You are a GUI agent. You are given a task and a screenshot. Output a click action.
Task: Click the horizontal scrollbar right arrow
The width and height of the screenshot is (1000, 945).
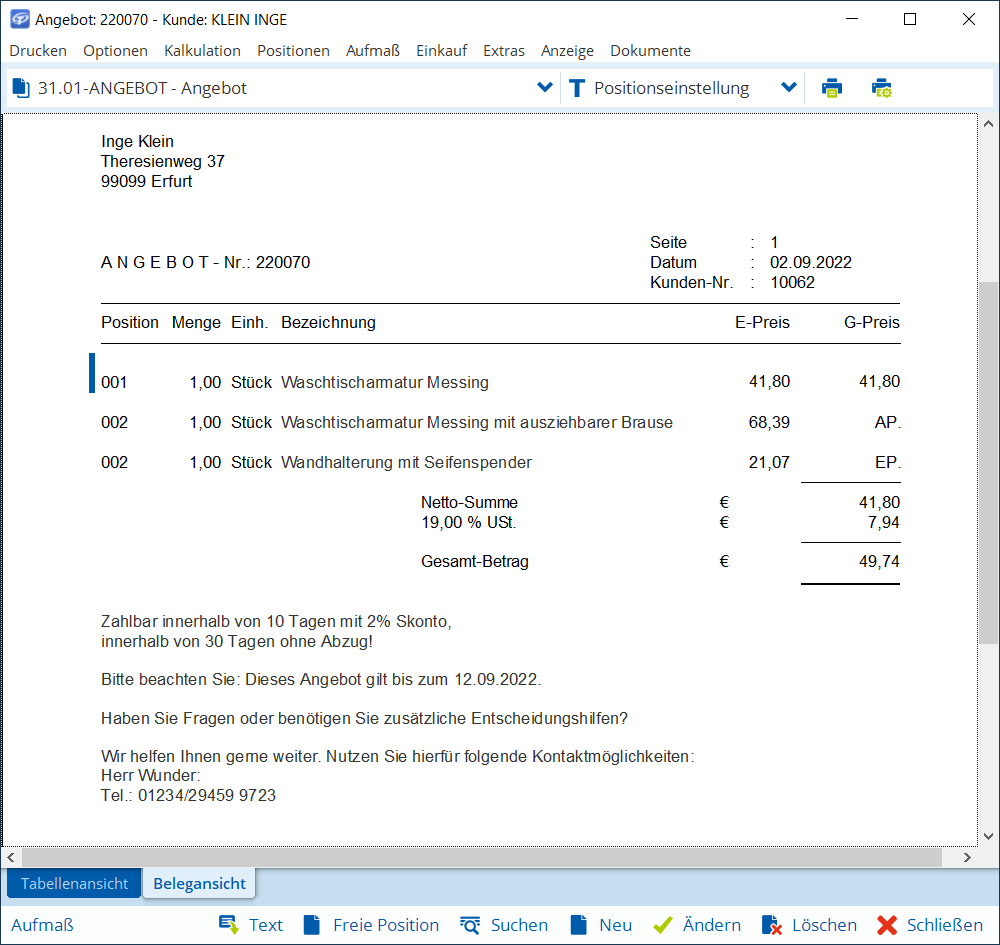[967, 858]
